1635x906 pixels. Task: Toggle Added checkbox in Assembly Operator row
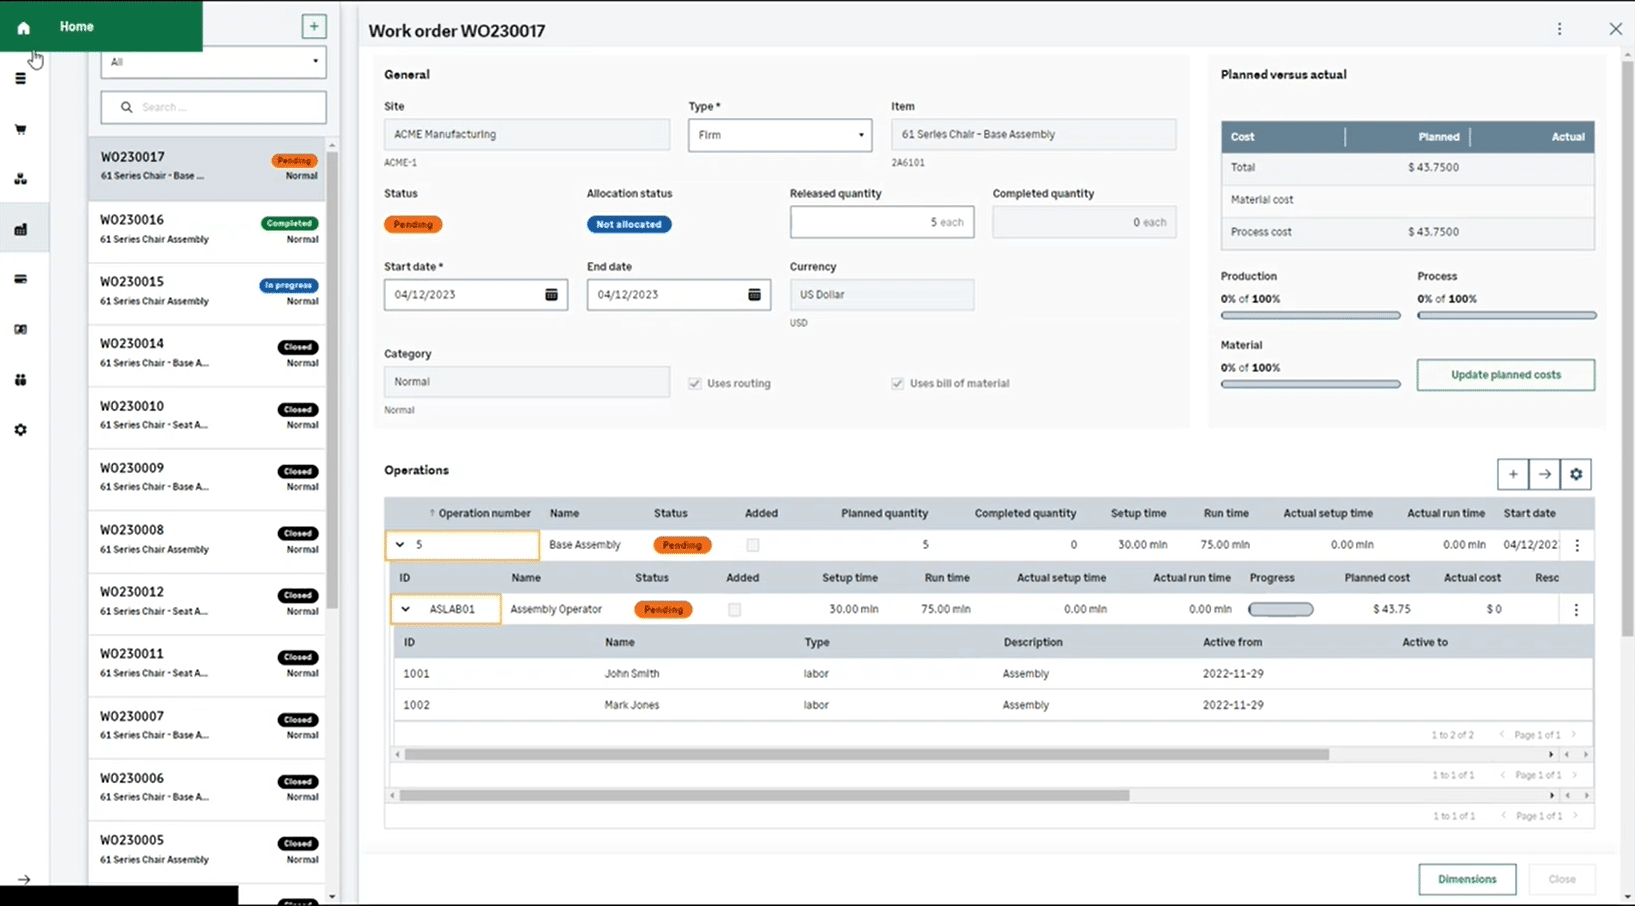(x=734, y=609)
